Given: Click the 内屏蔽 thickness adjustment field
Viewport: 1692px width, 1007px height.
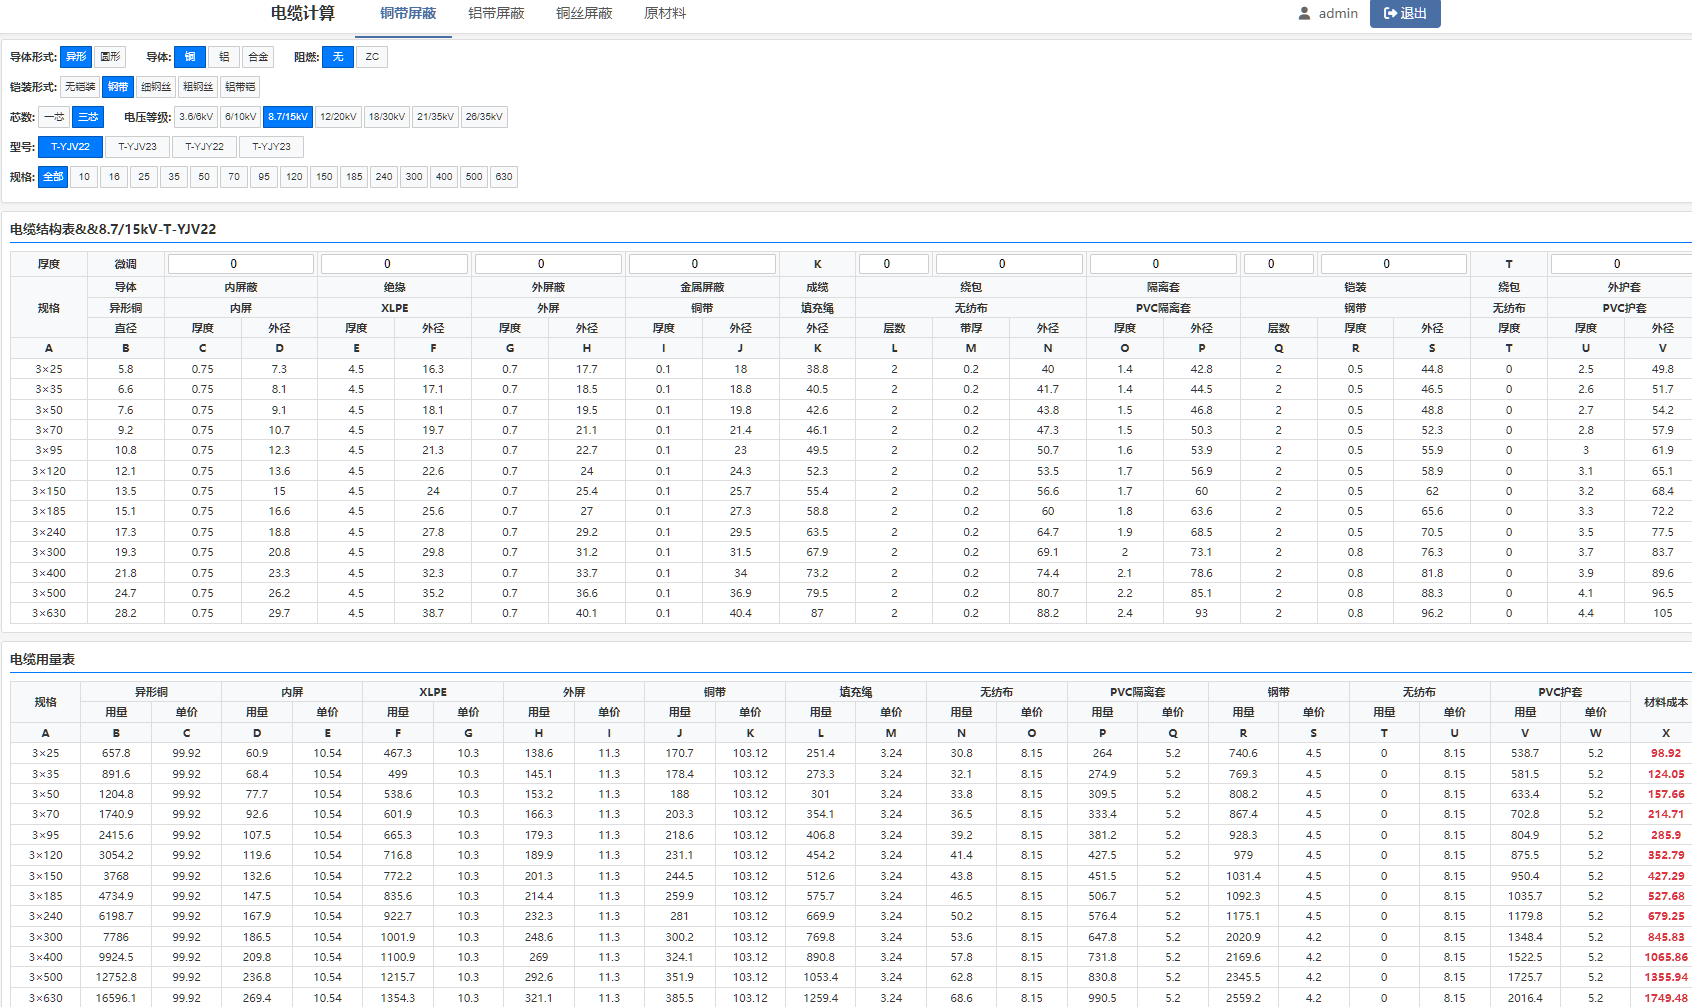Looking at the screenshot, I should point(241,264).
